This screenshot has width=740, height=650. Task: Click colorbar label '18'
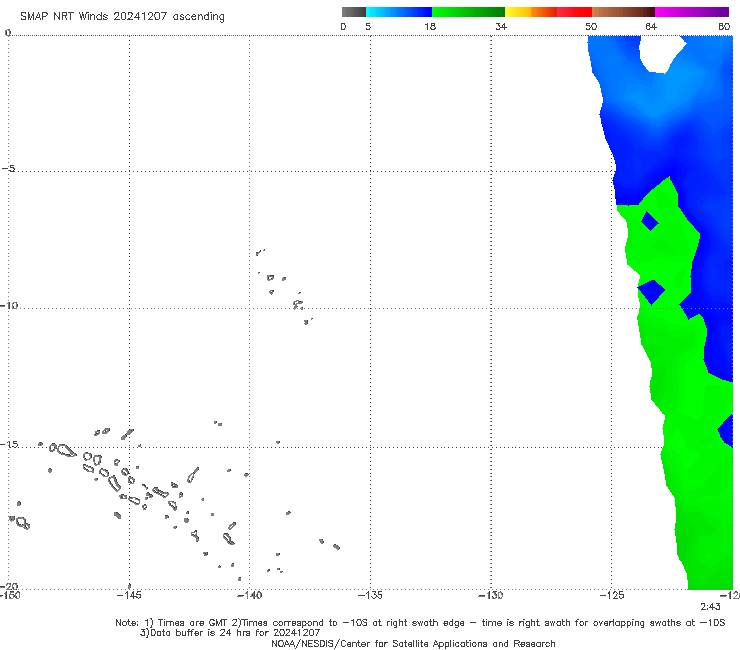click(x=430, y=26)
